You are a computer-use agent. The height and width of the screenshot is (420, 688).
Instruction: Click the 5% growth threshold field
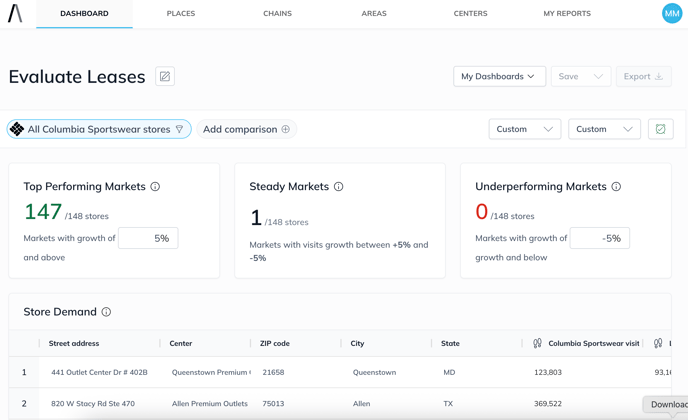click(x=148, y=238)
